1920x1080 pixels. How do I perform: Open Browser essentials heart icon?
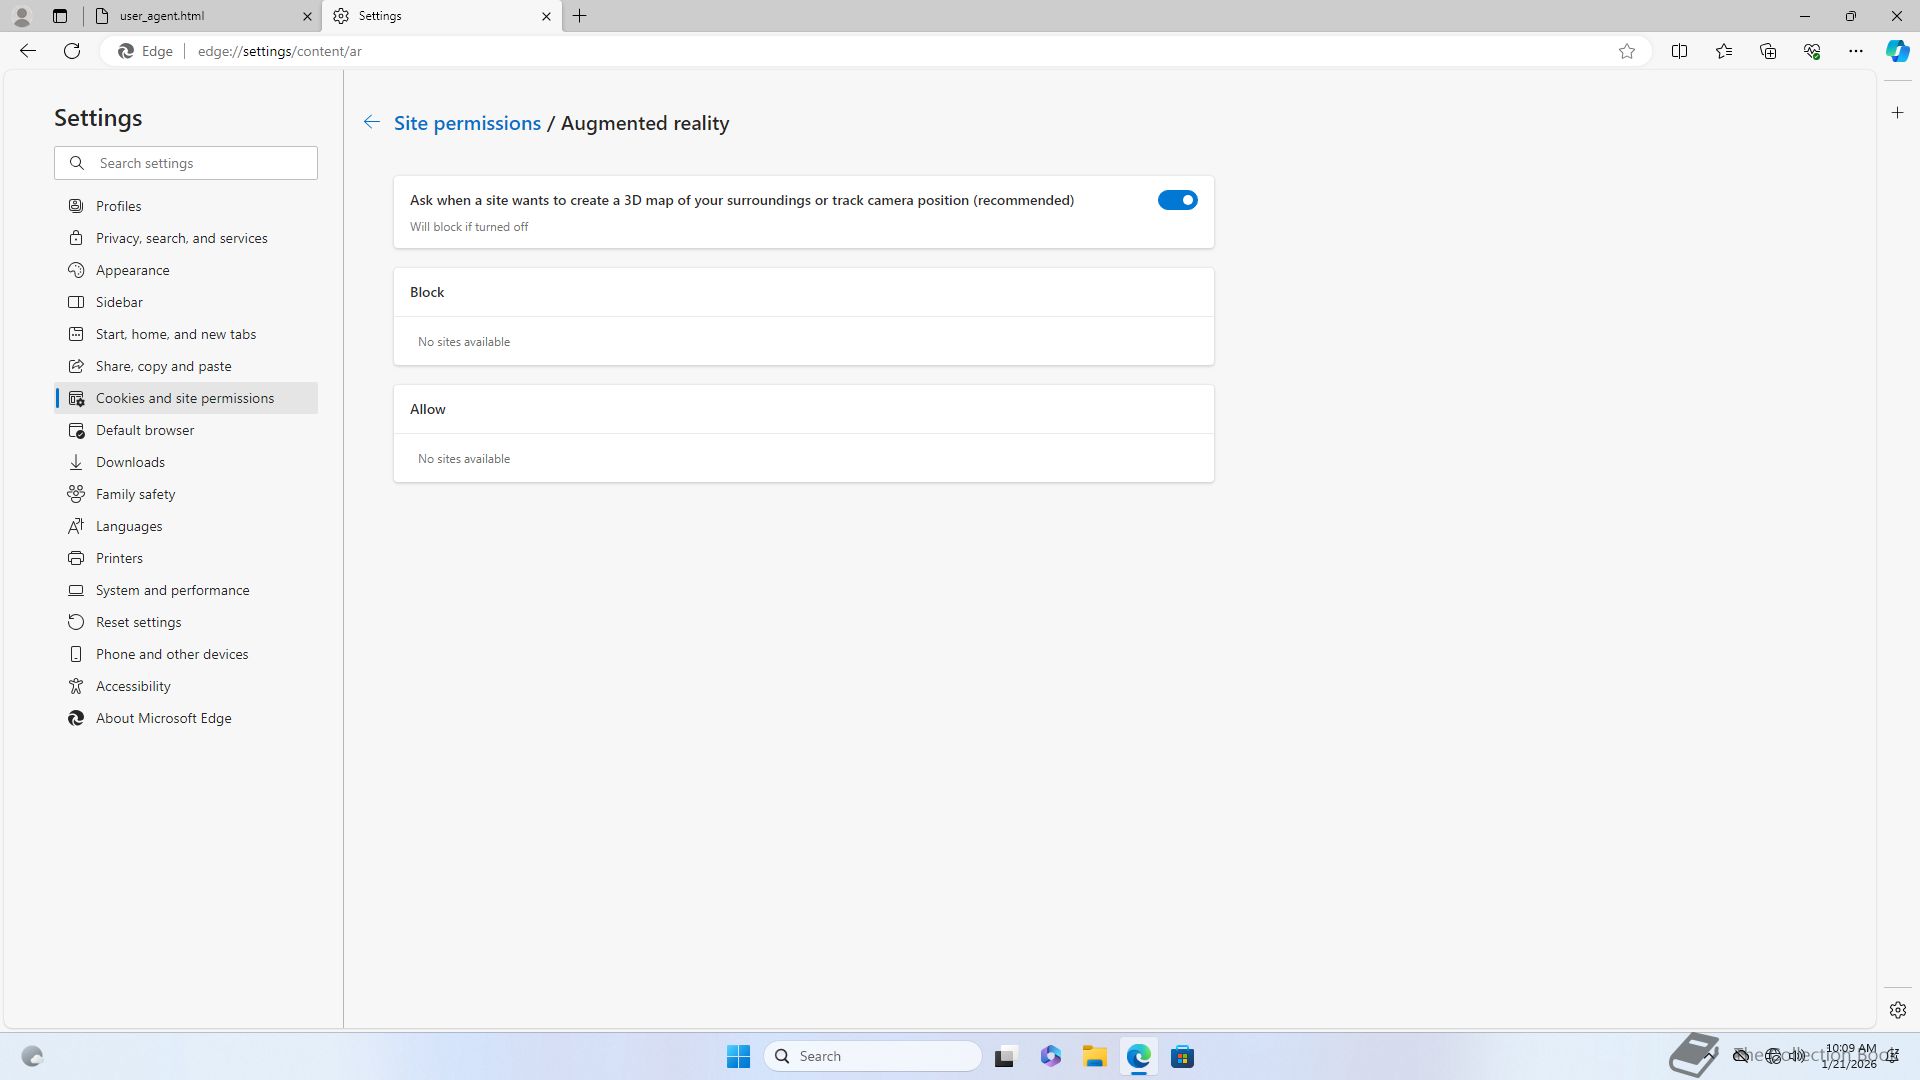[1812, 51]
